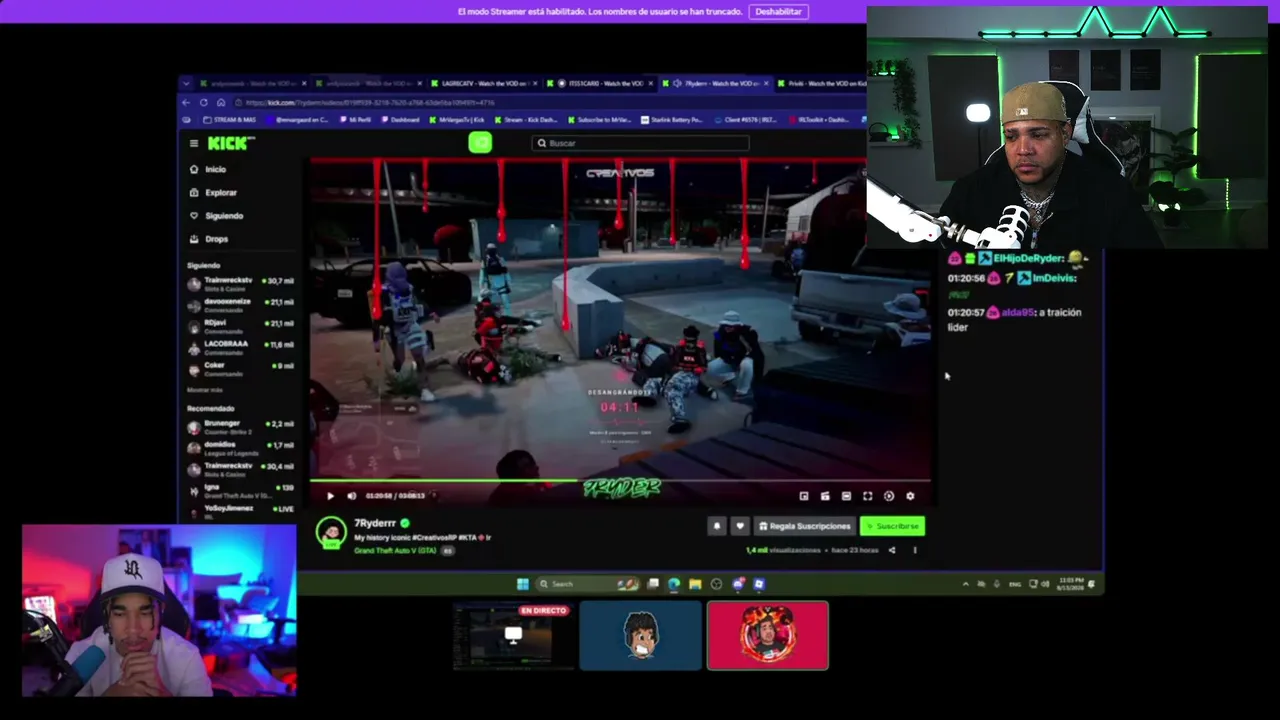The height and width of the screenshot is (720, 1280).
Task: Open Windows Start menu
Action: 522,584
